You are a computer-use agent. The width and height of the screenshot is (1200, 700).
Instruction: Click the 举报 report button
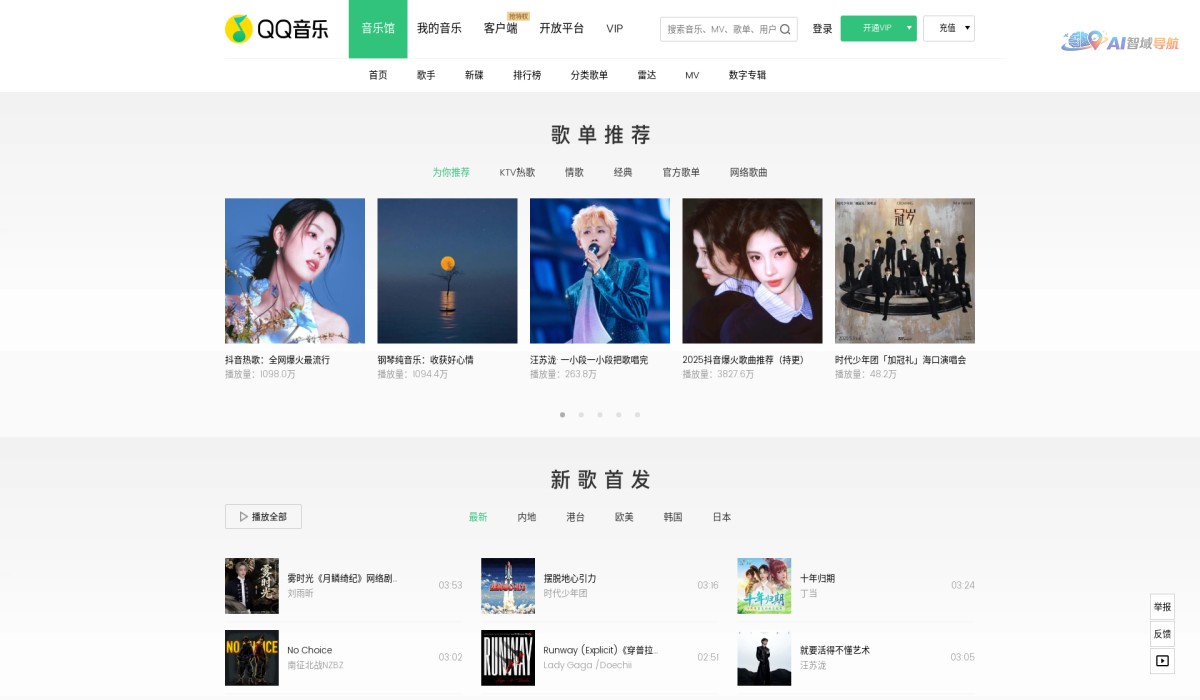[1161, 606]
